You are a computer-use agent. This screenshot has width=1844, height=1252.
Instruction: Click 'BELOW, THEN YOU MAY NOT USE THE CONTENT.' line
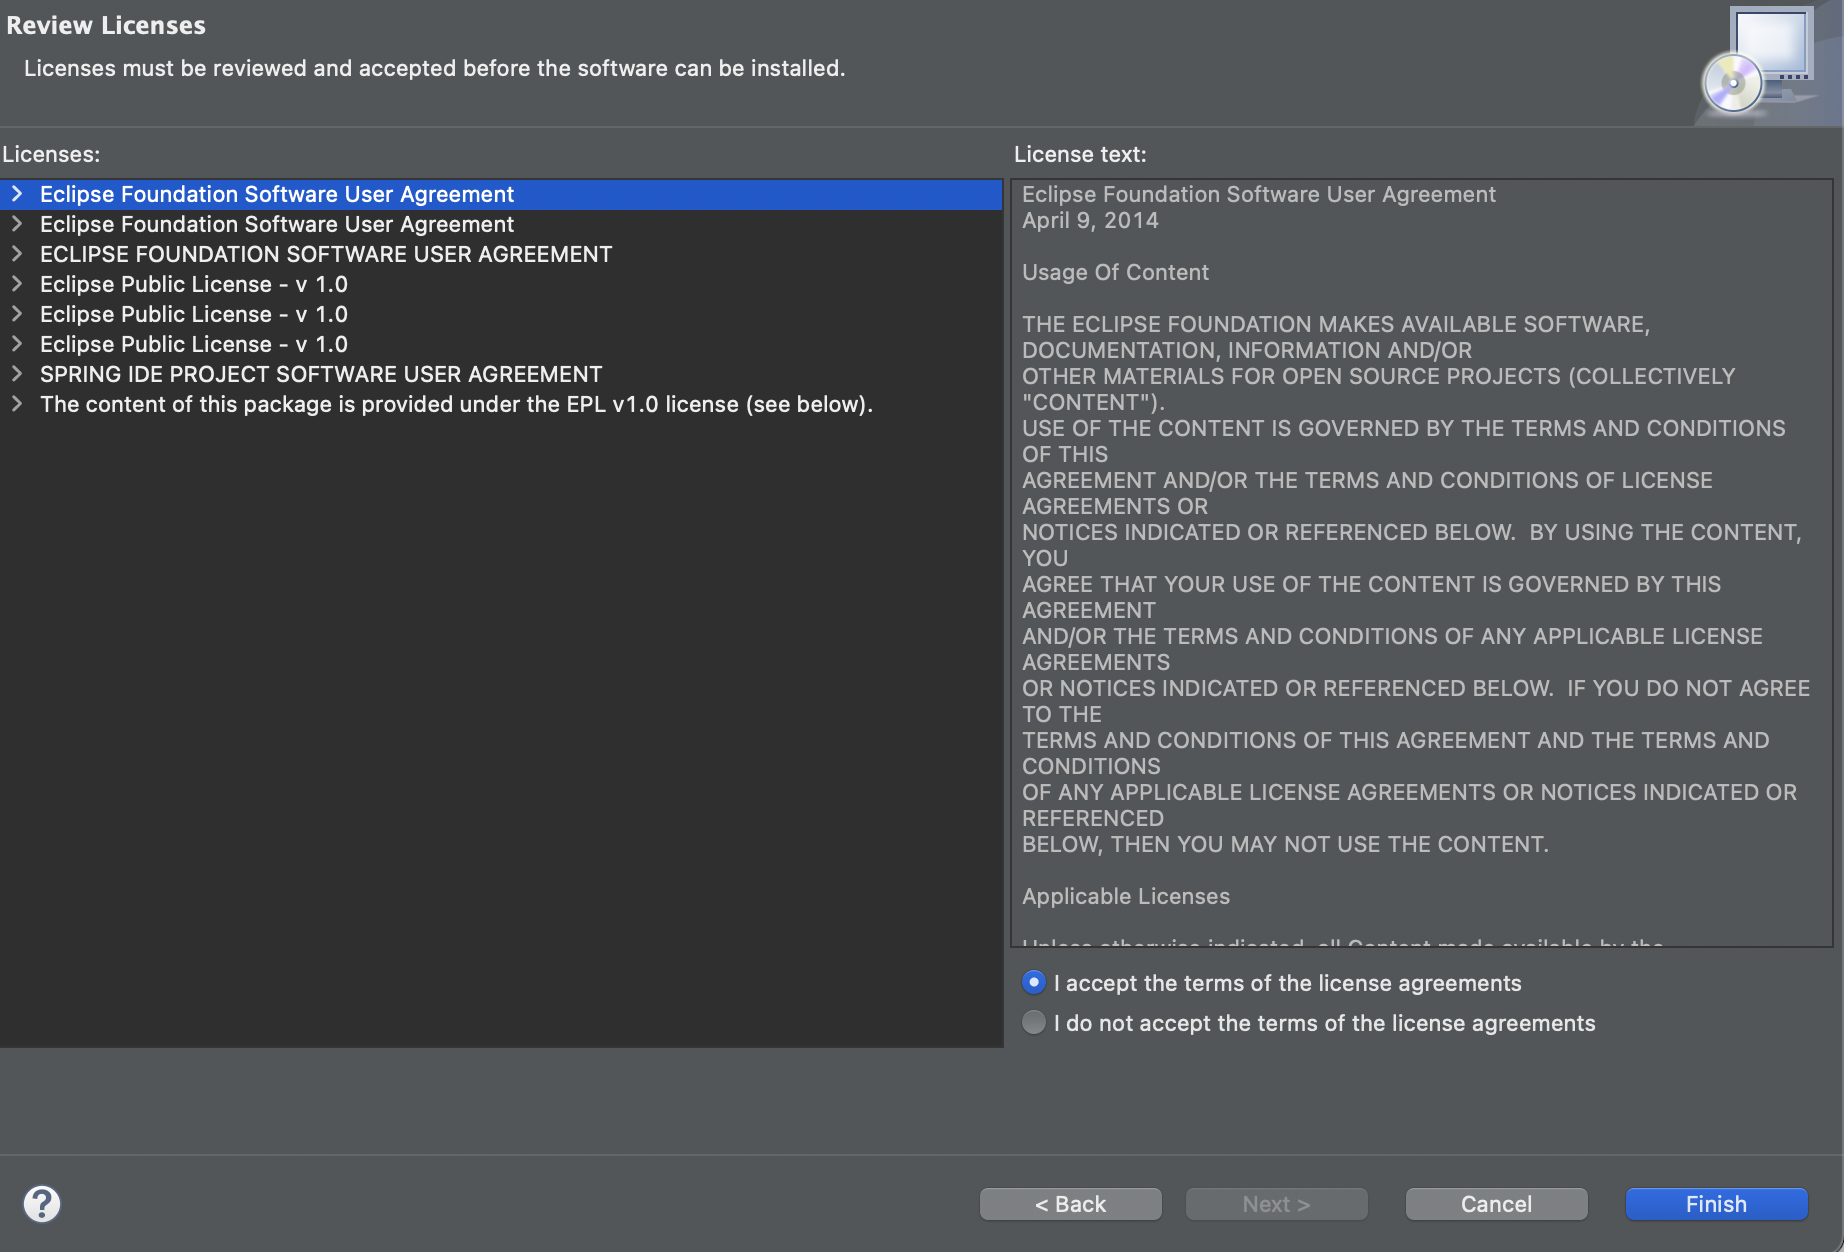tap(1285, 844)
